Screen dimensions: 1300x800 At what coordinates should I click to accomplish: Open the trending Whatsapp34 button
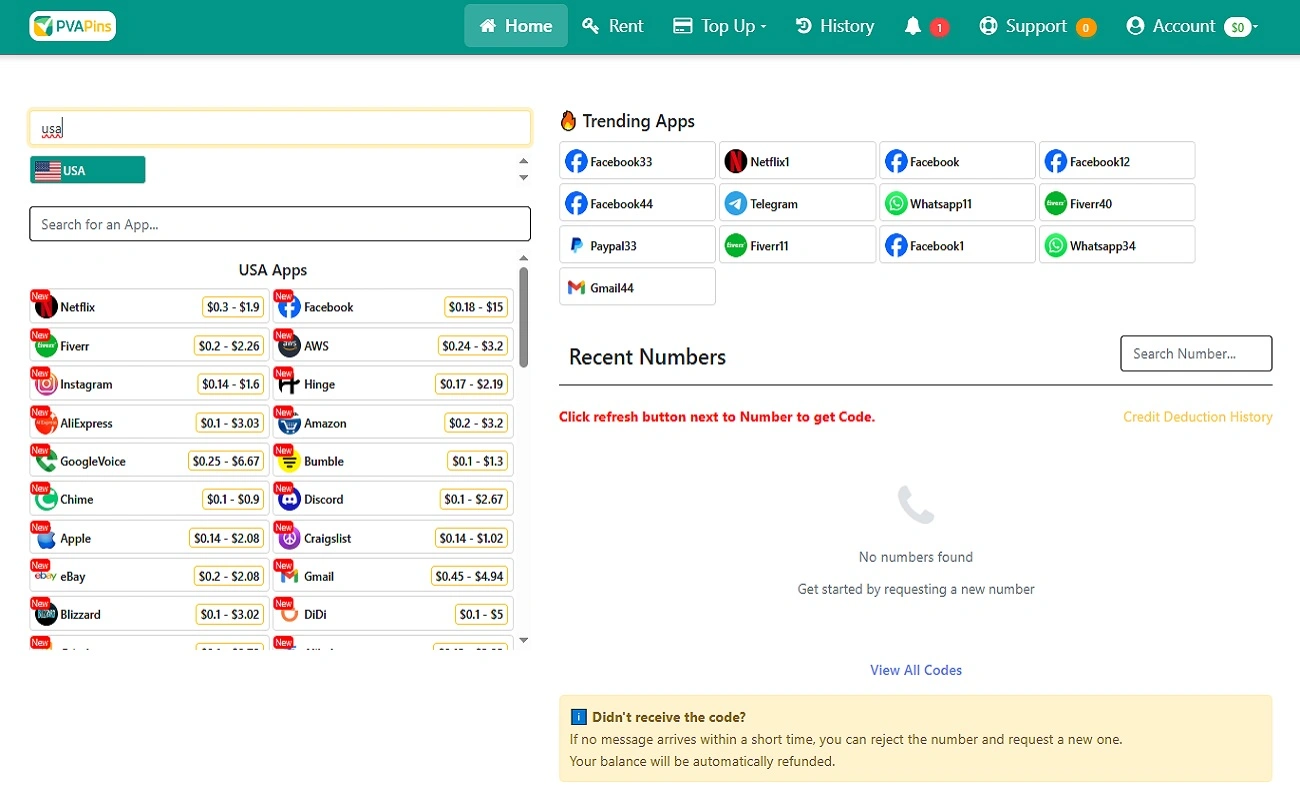coord(1117,246)
